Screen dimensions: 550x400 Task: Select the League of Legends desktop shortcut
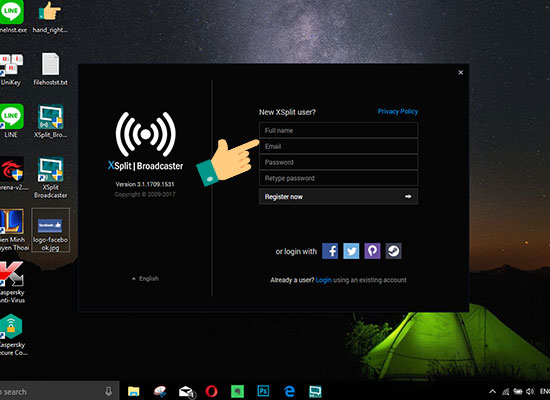tap(13, 230)
